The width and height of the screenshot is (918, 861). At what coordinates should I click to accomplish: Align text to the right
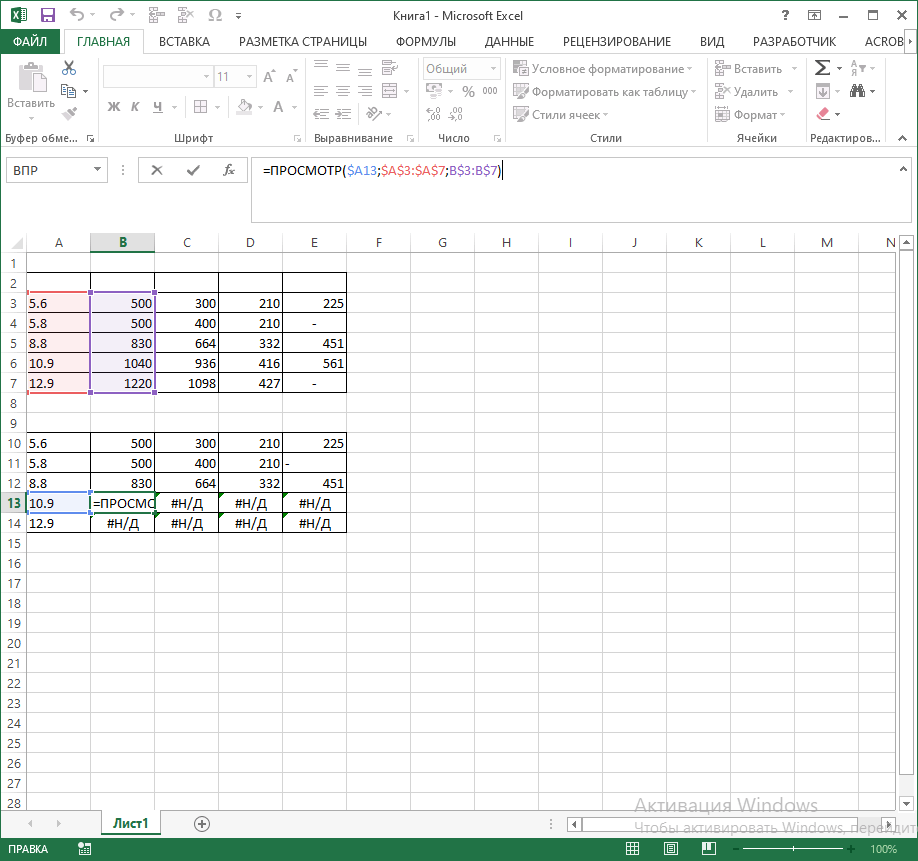click(x=365, y=91)
